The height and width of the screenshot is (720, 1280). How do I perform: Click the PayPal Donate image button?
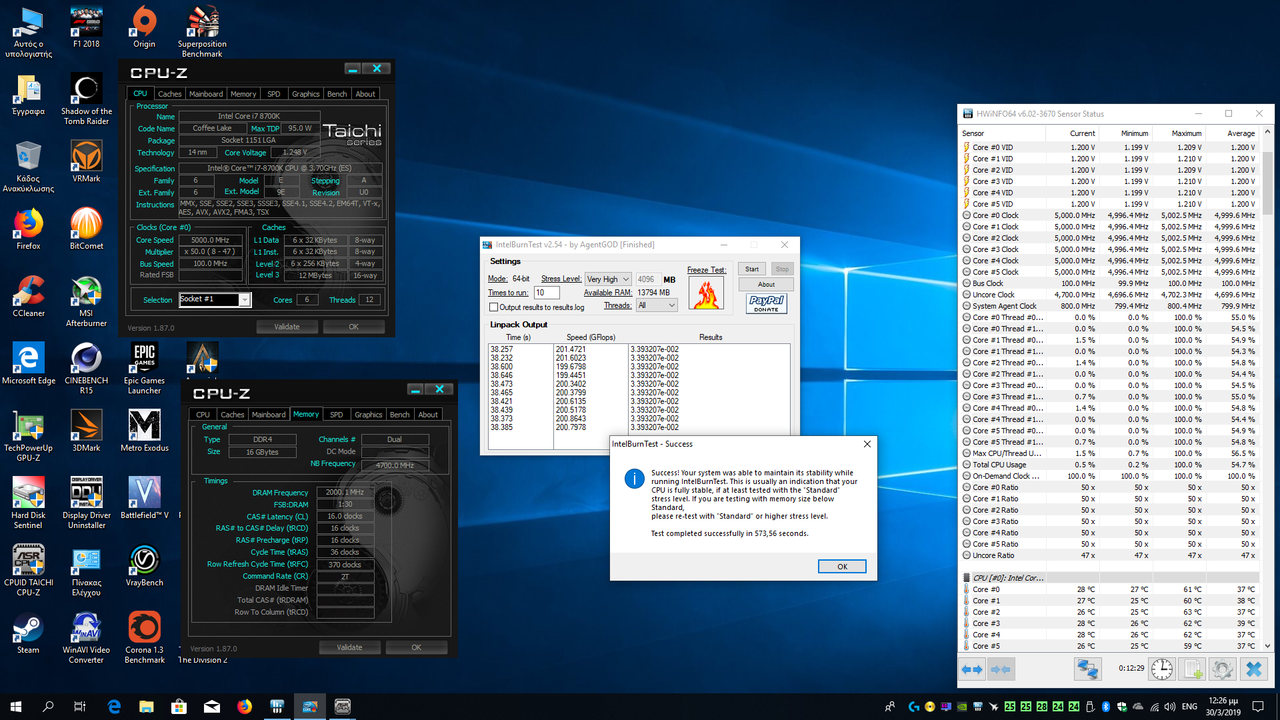[766, 303]
